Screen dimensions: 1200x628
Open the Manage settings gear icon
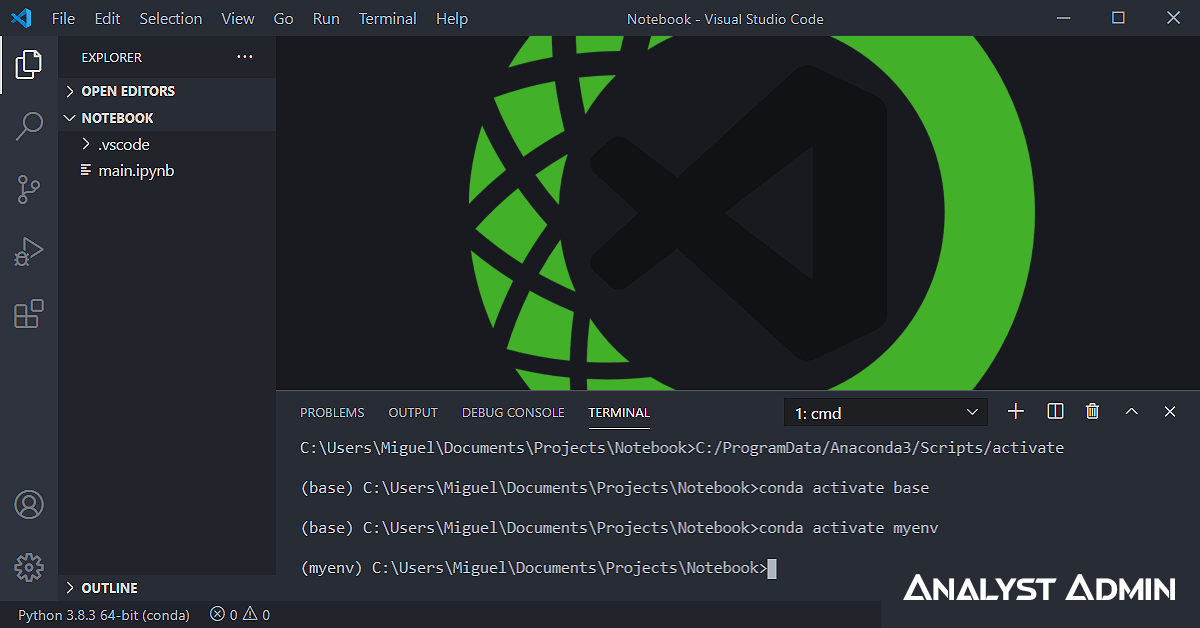[x=29, y=567]
